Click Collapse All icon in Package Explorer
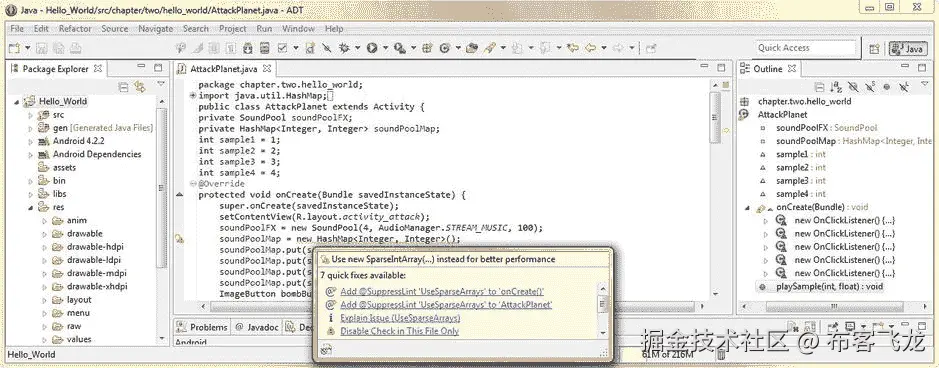 [x=123, y=87]
